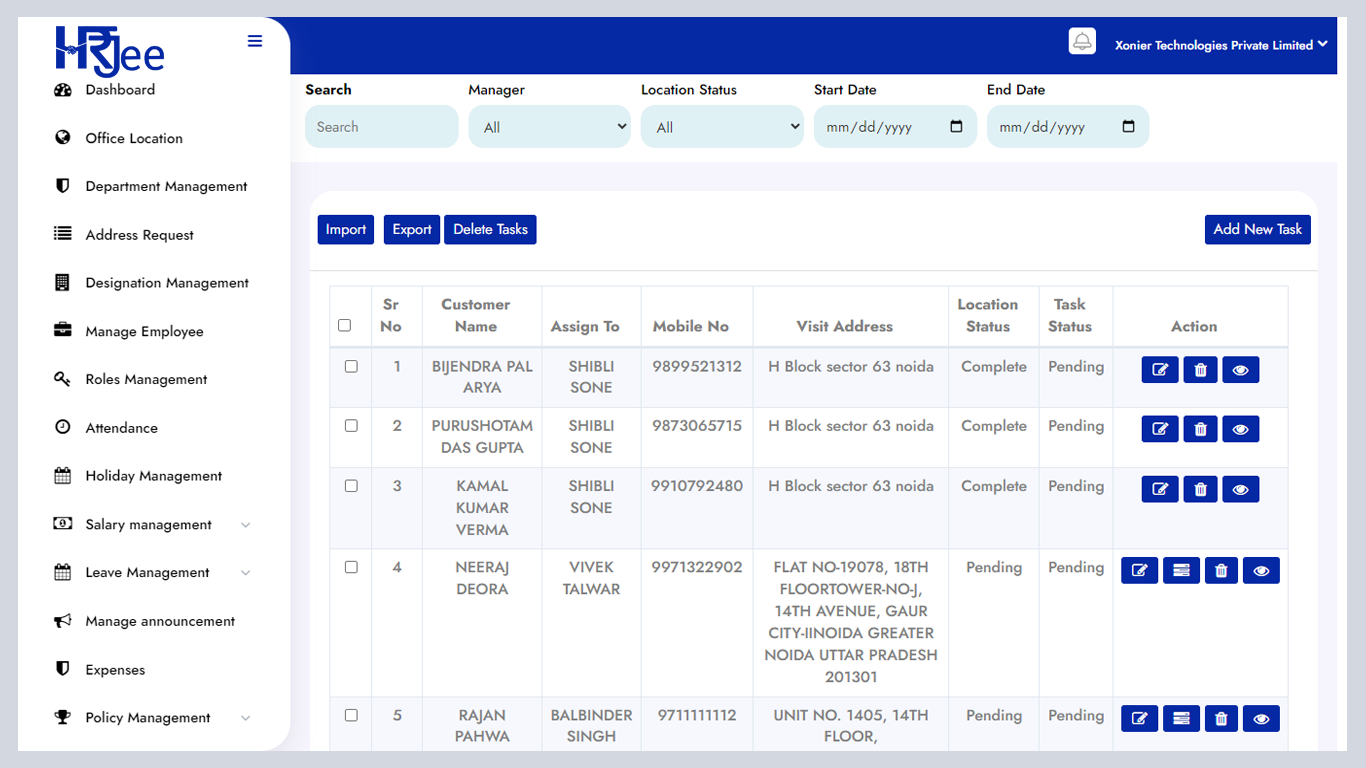The width and height of the screenshot is (1366, 768).
Task: Check the box for NEERAJ DEORA row
Action: 351,567
